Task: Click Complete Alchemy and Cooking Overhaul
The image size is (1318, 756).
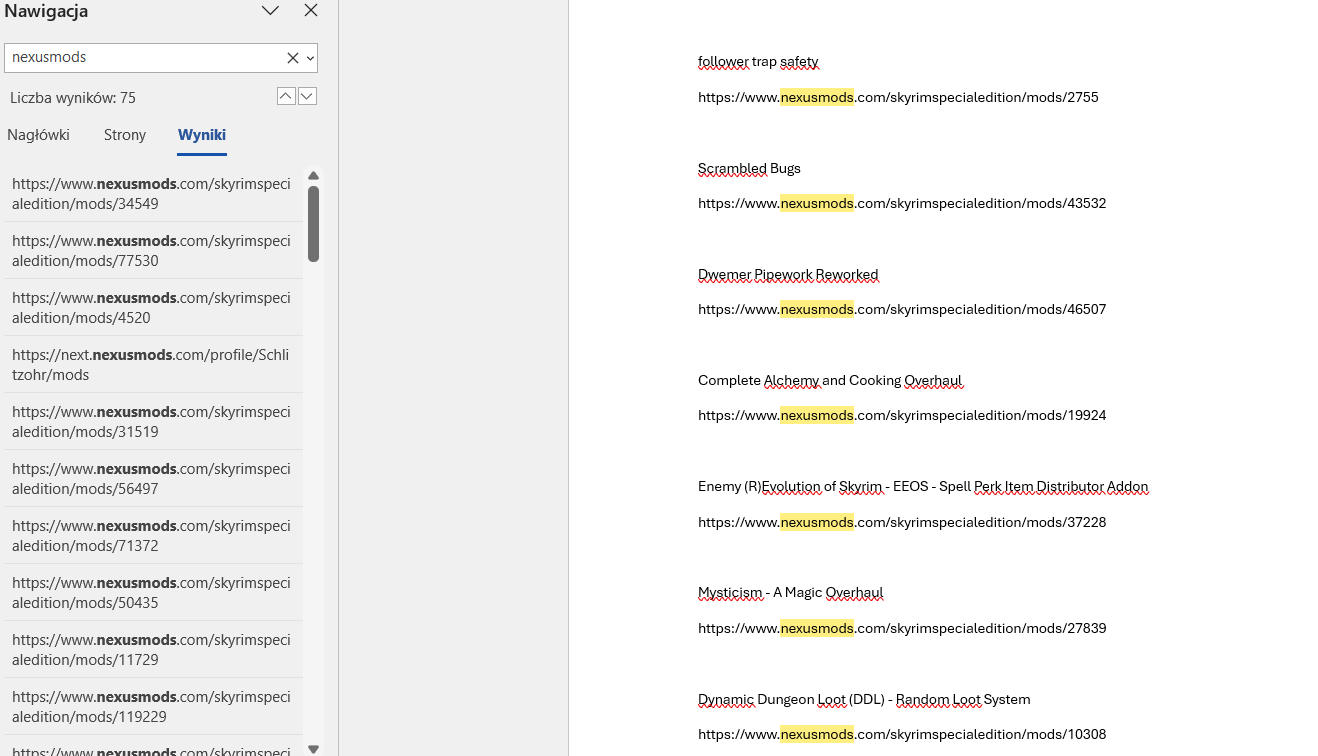Action: pyautogui.click(x=830, y=380)
